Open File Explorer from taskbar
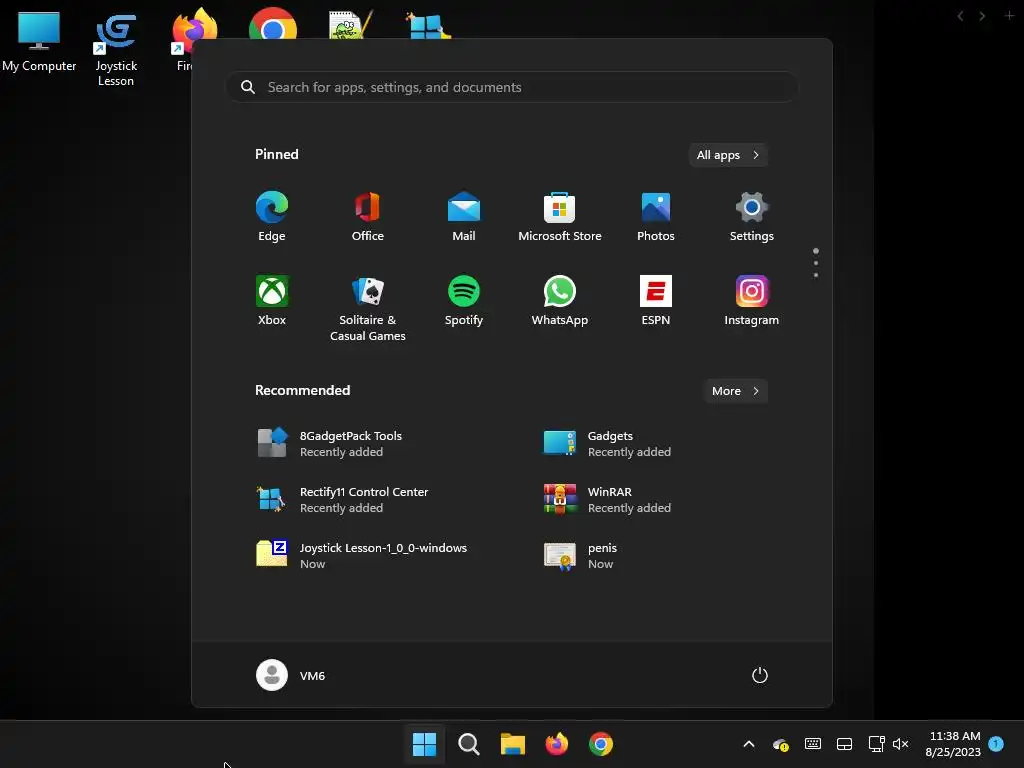 point(513,743)
